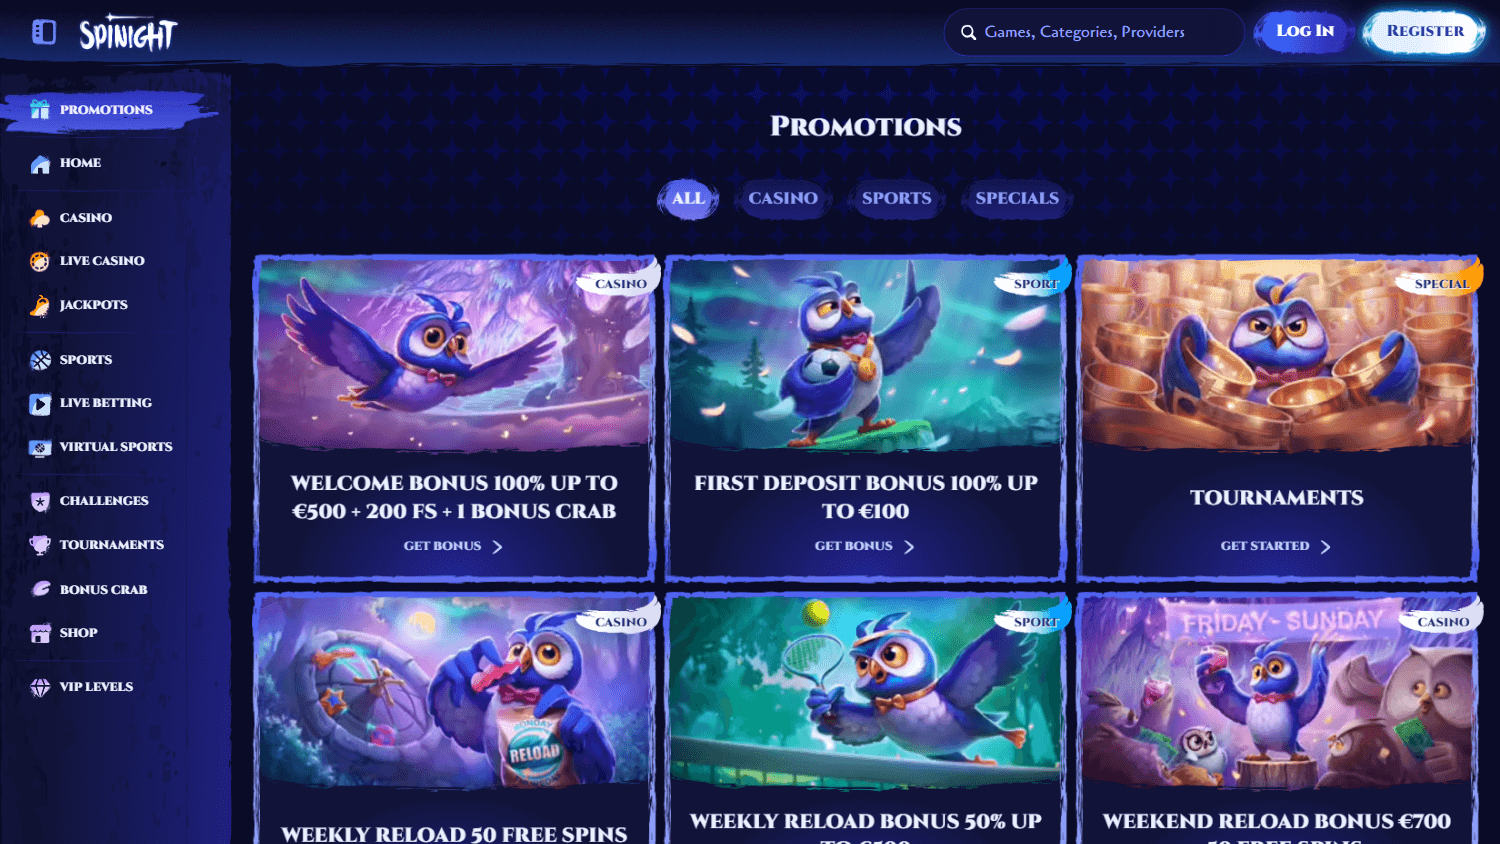Collapse the sidebar panel icon

pos(44,32)
